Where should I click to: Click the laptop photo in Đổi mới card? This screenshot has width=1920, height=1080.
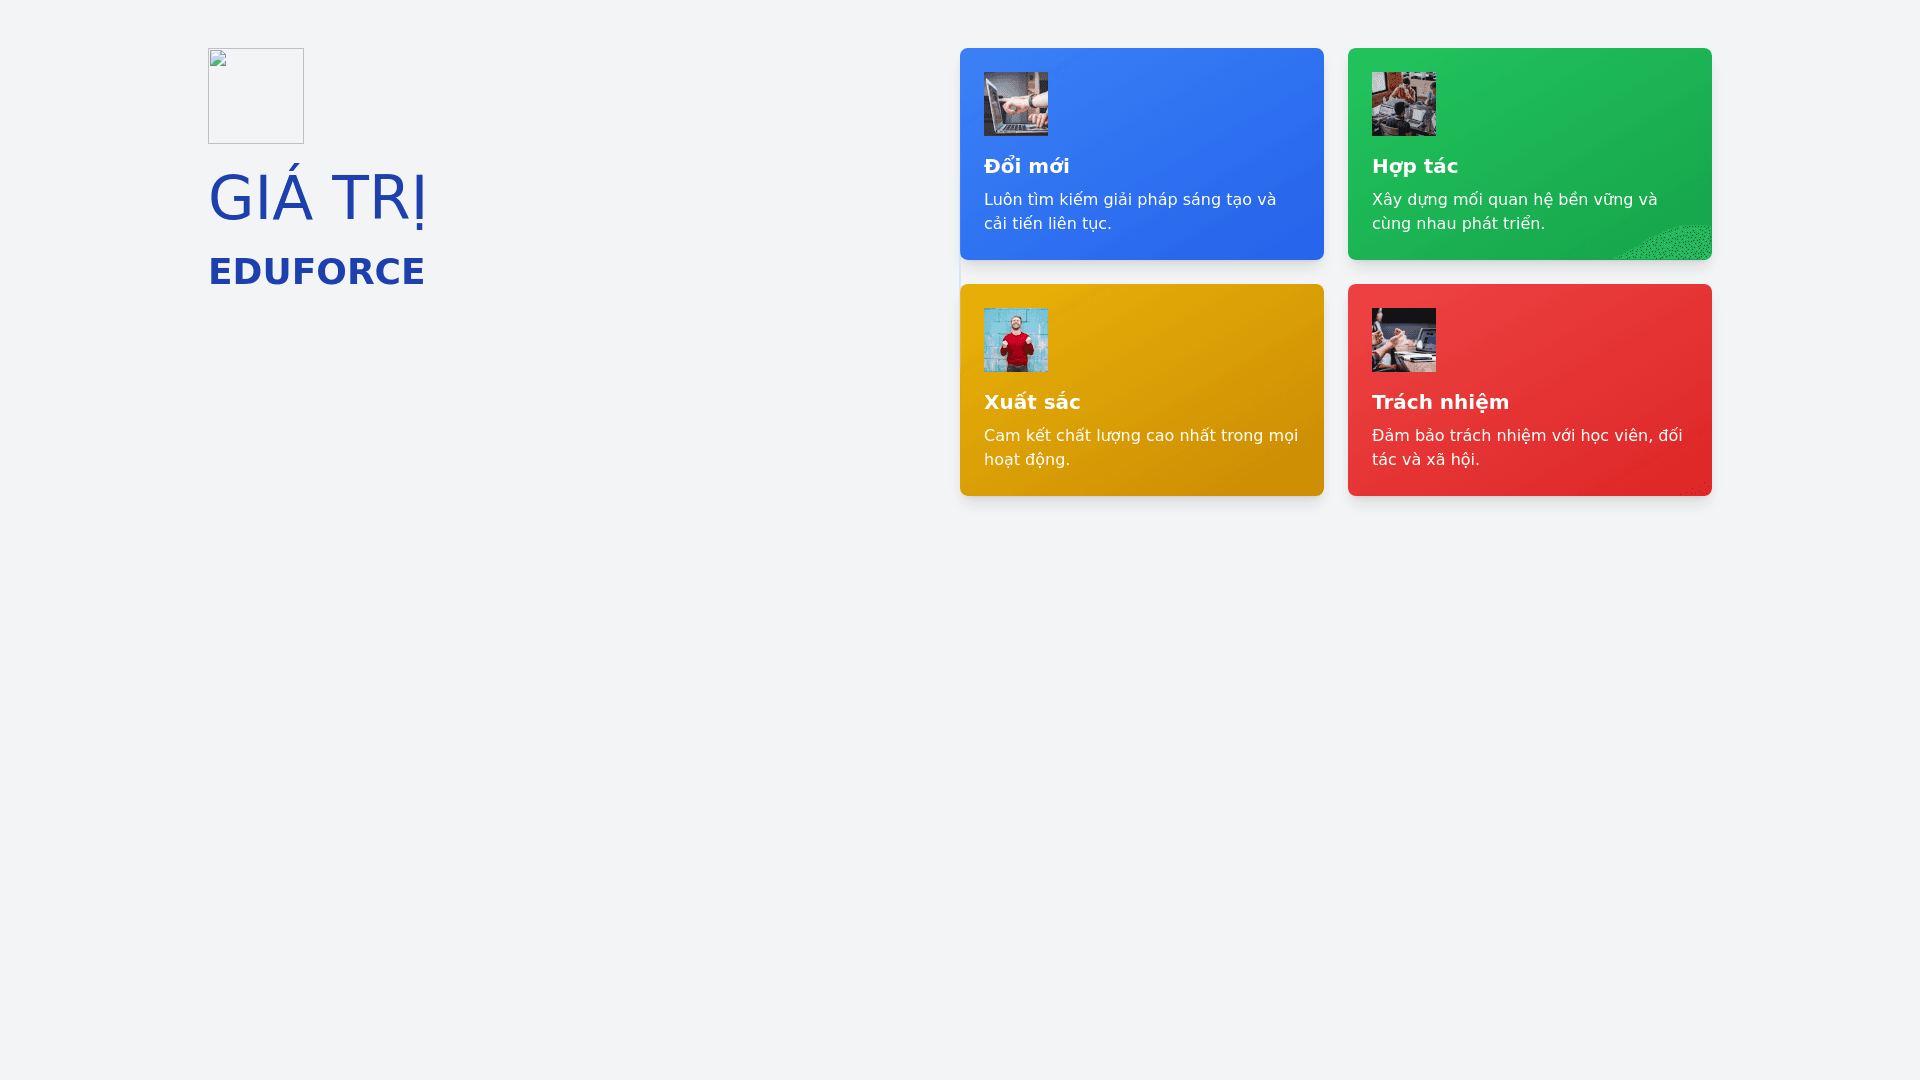[x=1016, y=104]
